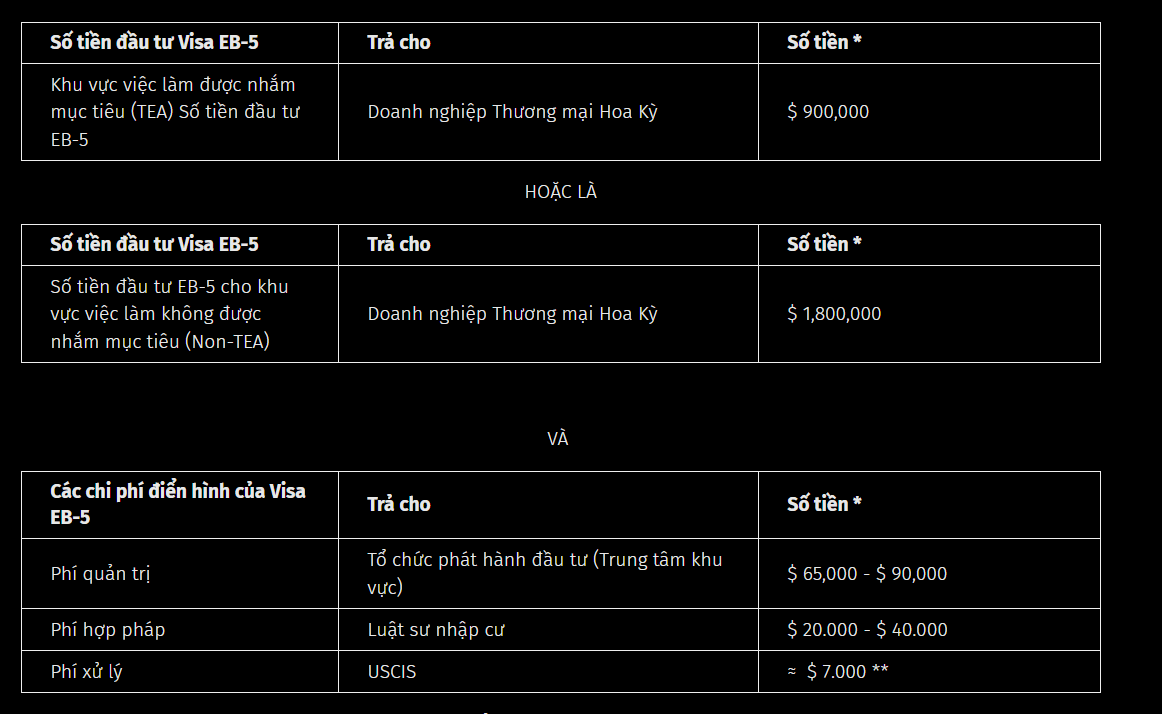Screen dimensions: 1162x714
Task: Click the $ 20.000 - $ 40.000 amount
Action: coord(867,630)
